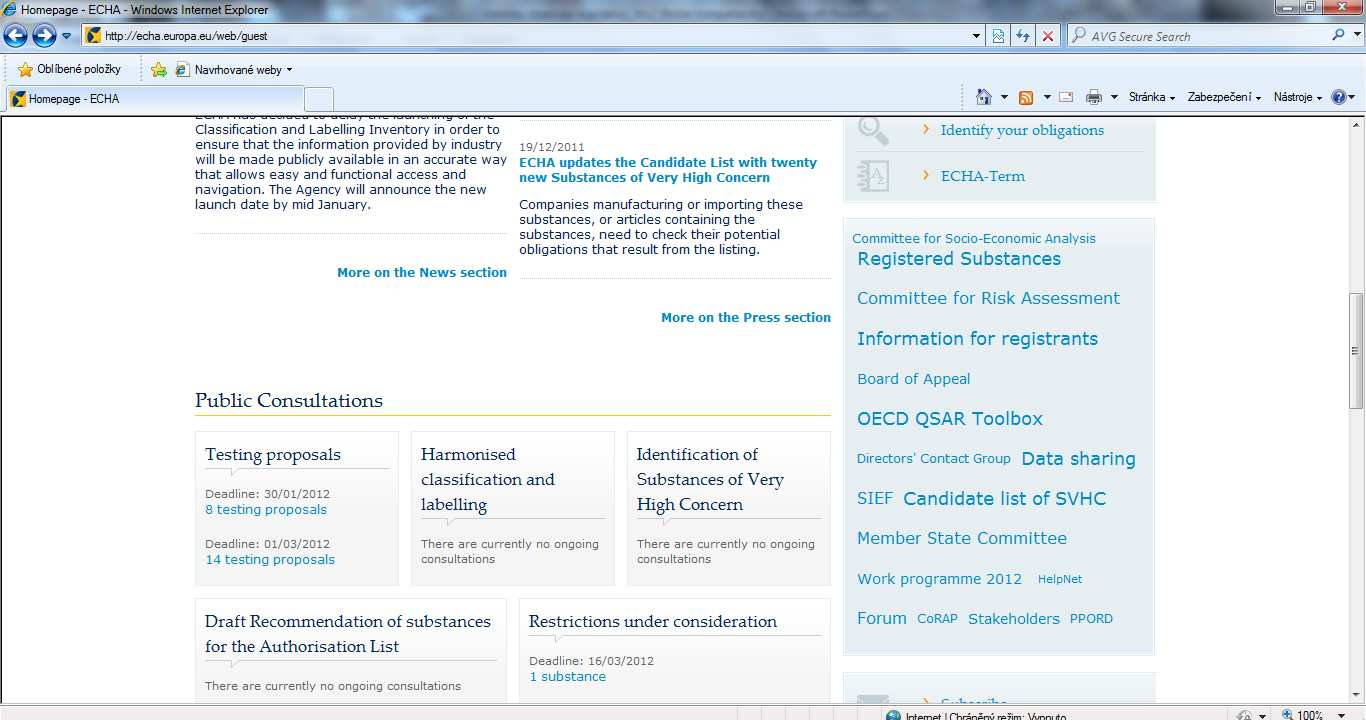The height and width of the screenshot is (720, 1366).
Task: Select the Homepage - ECHA tab
Action: [x=155, y=99]
